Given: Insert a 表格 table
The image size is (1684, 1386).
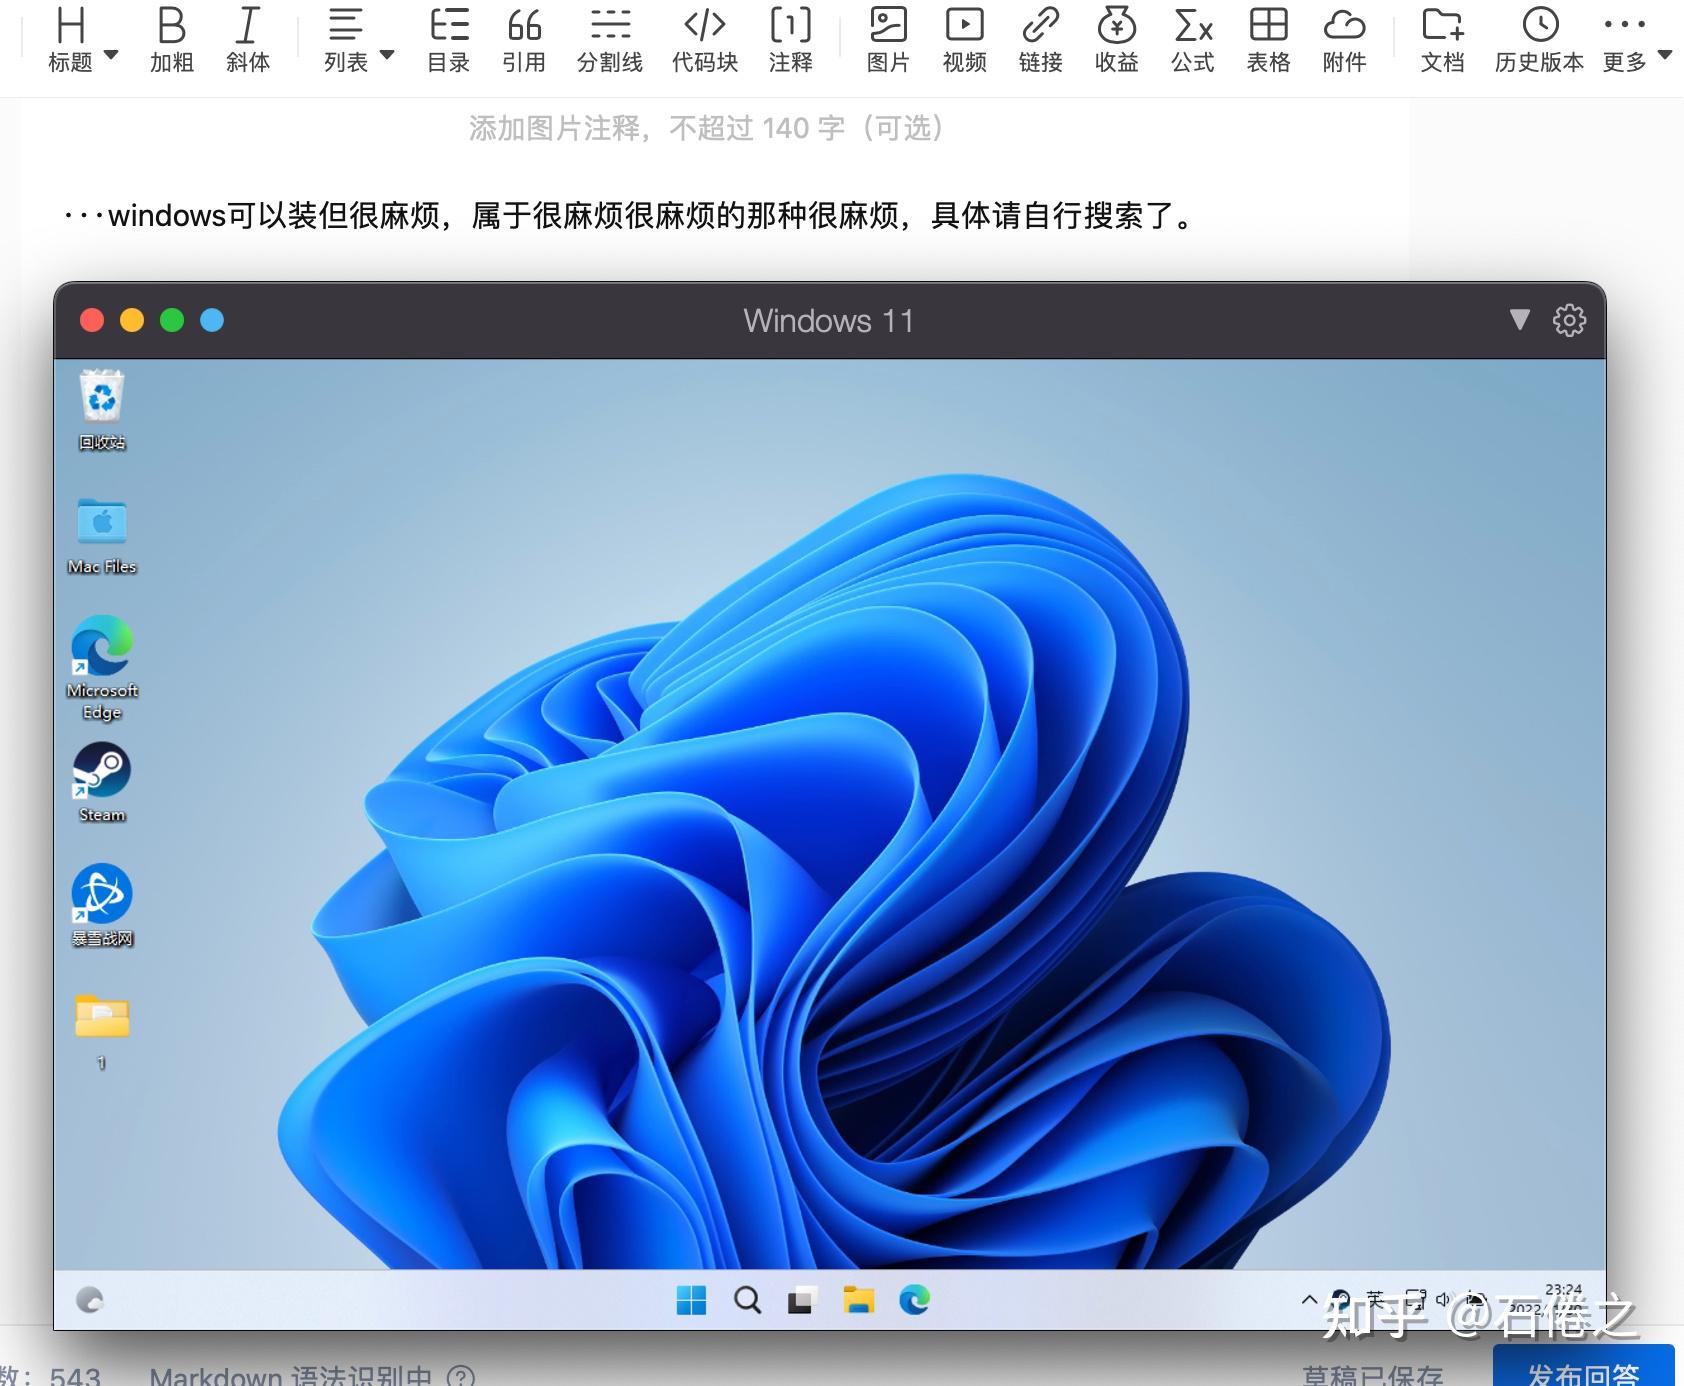Looking at the screenshot, I should coord(1269,40).
